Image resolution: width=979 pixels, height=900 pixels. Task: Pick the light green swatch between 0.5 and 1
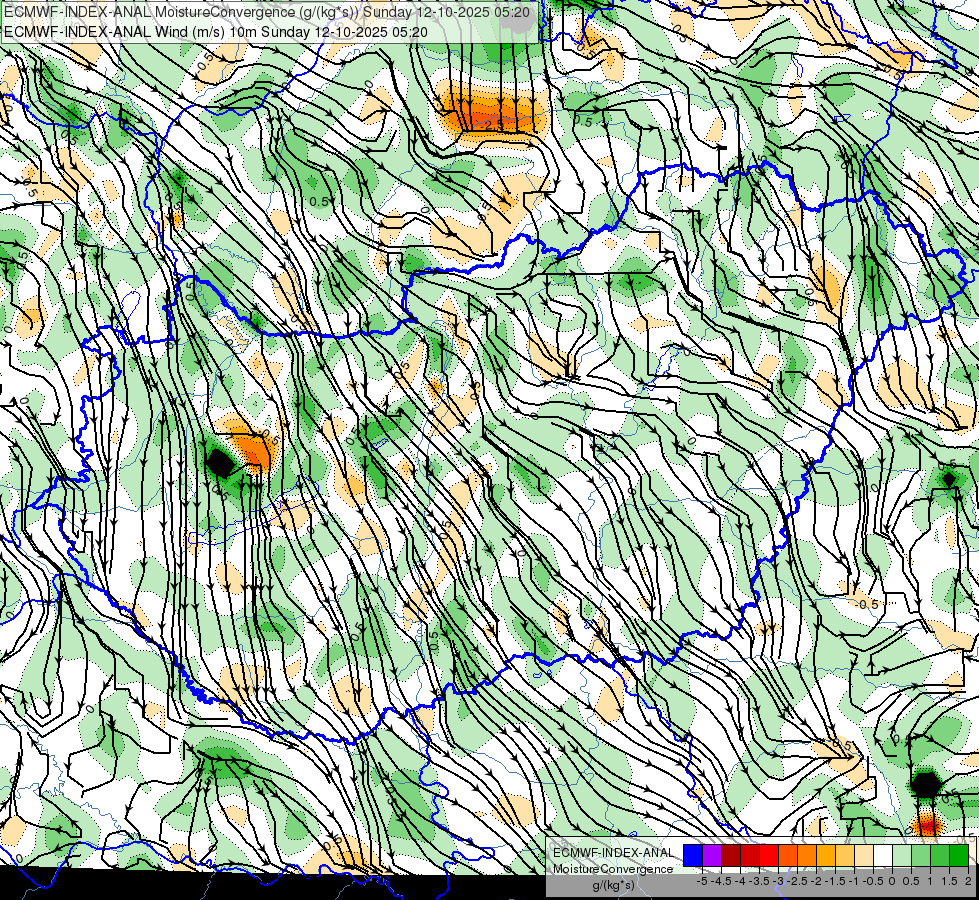click(x=921, y=855)
